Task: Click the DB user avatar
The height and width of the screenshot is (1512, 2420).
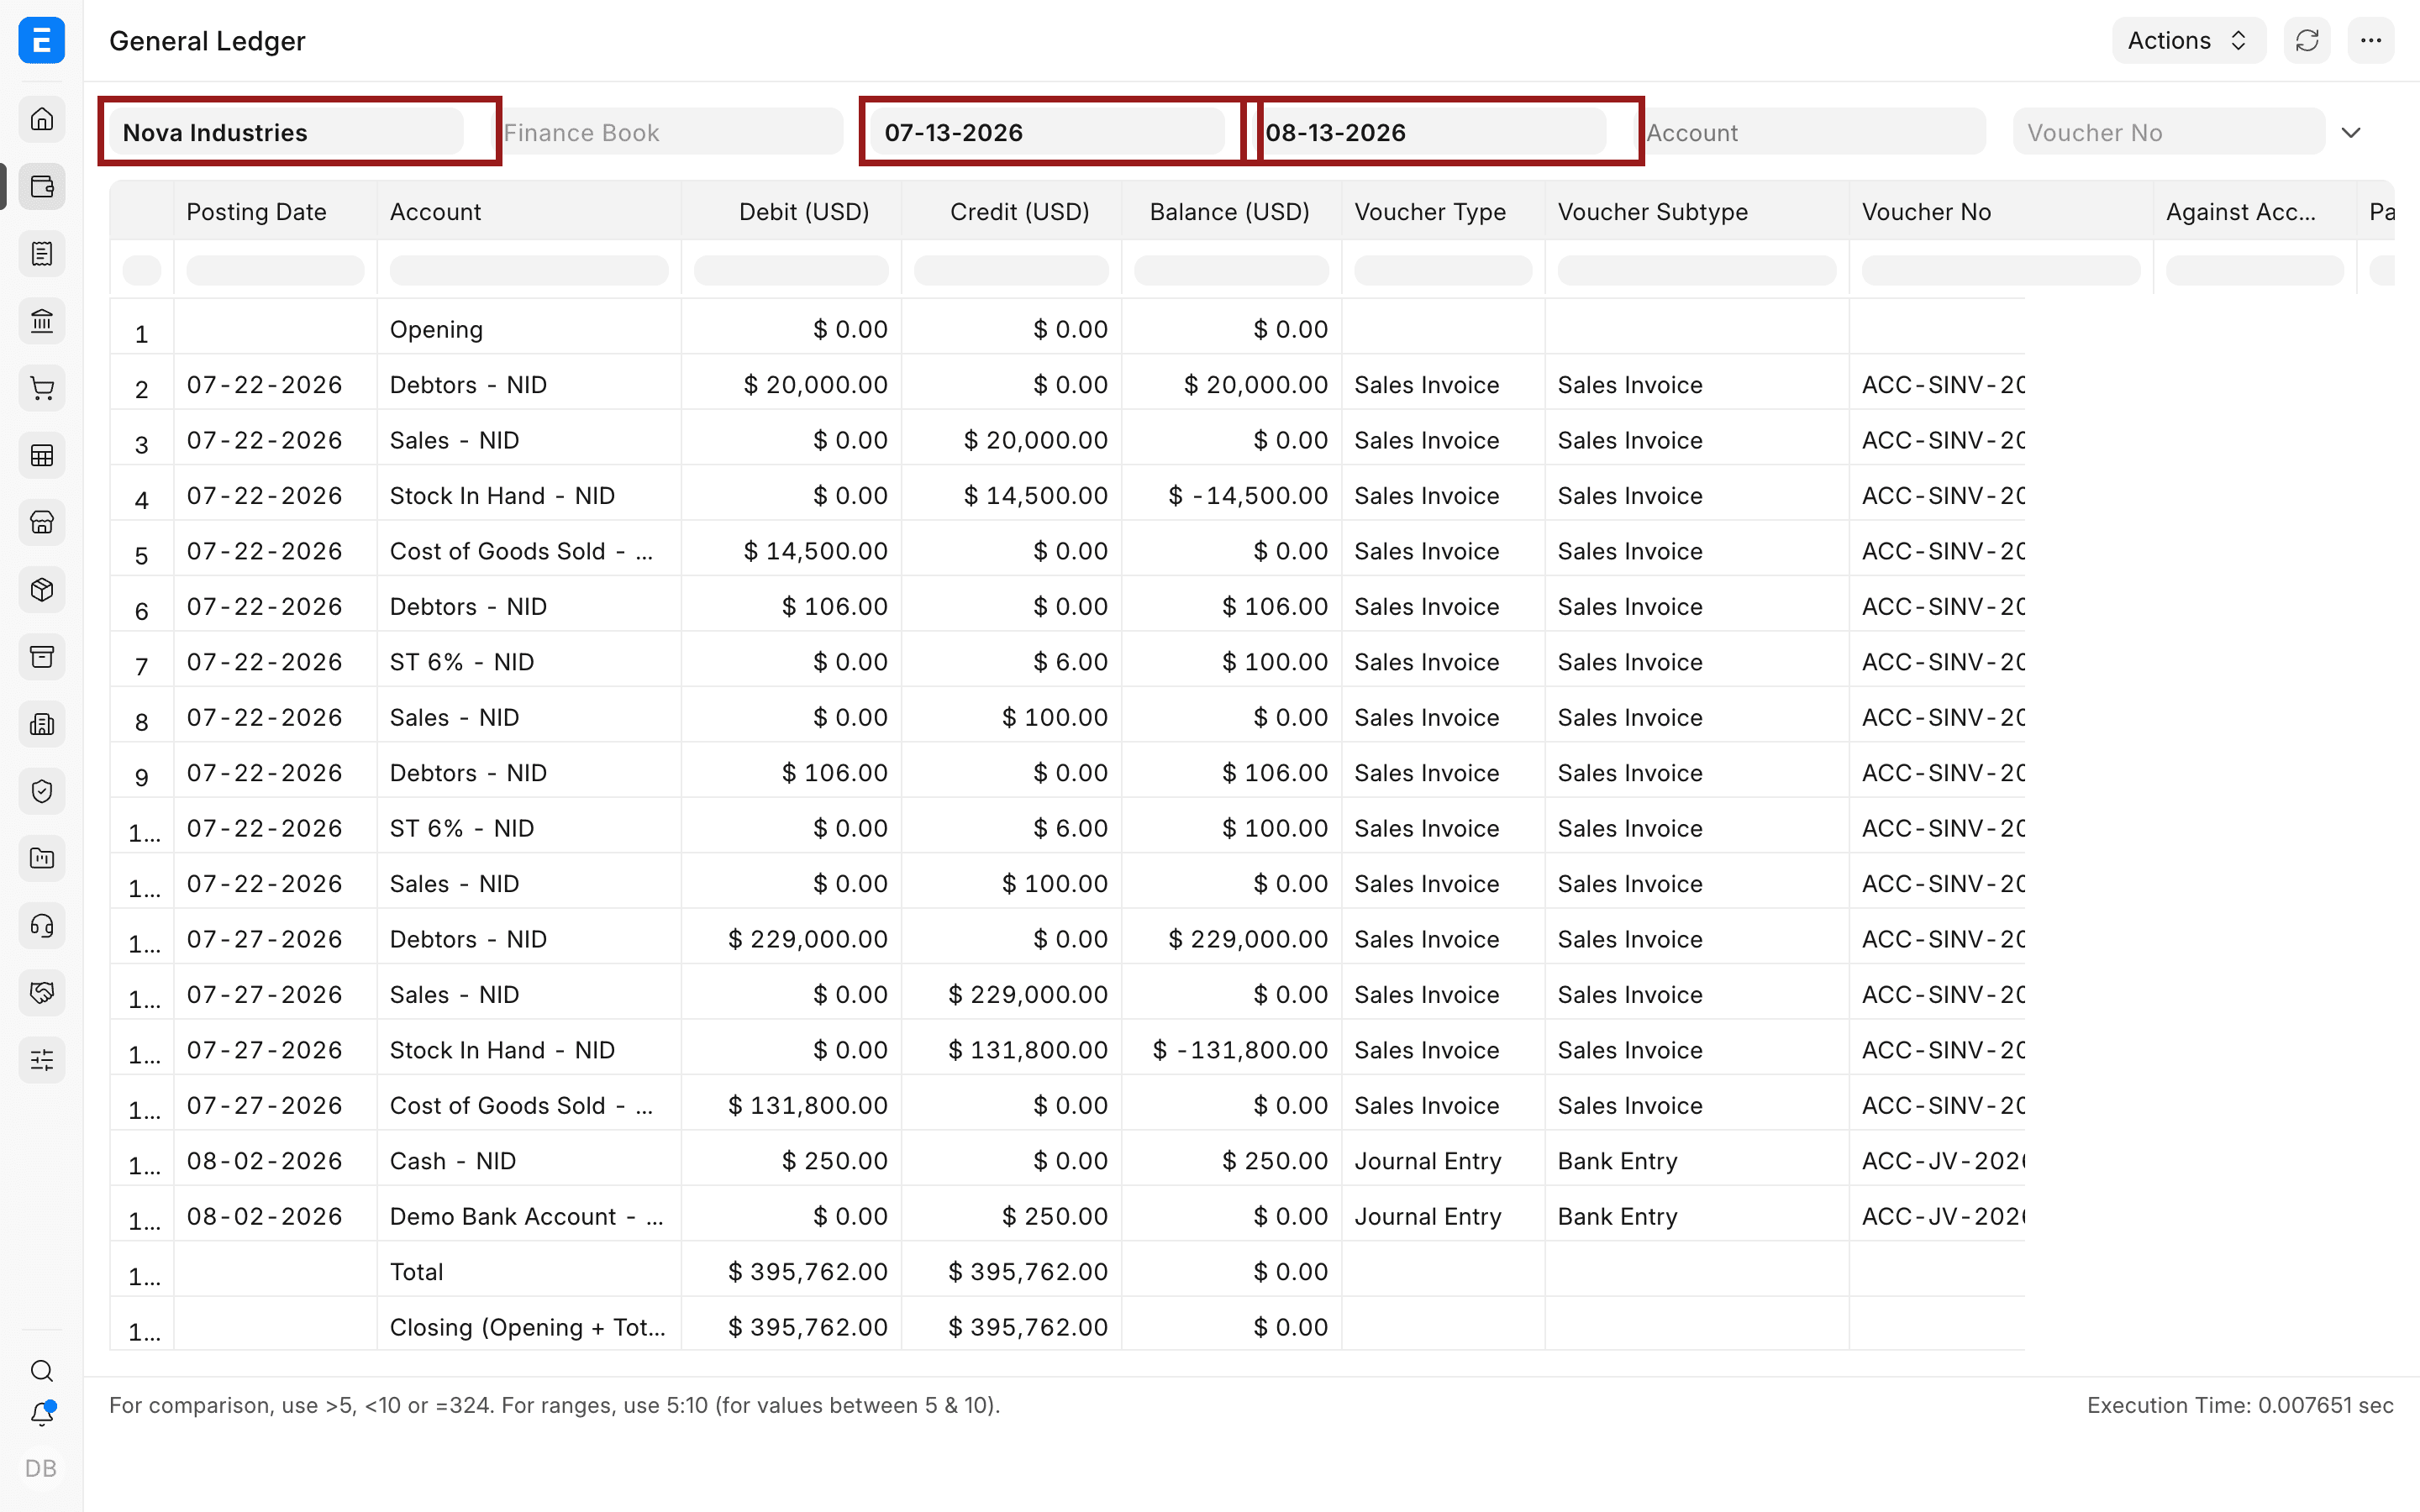Action: coord(41,1468)
